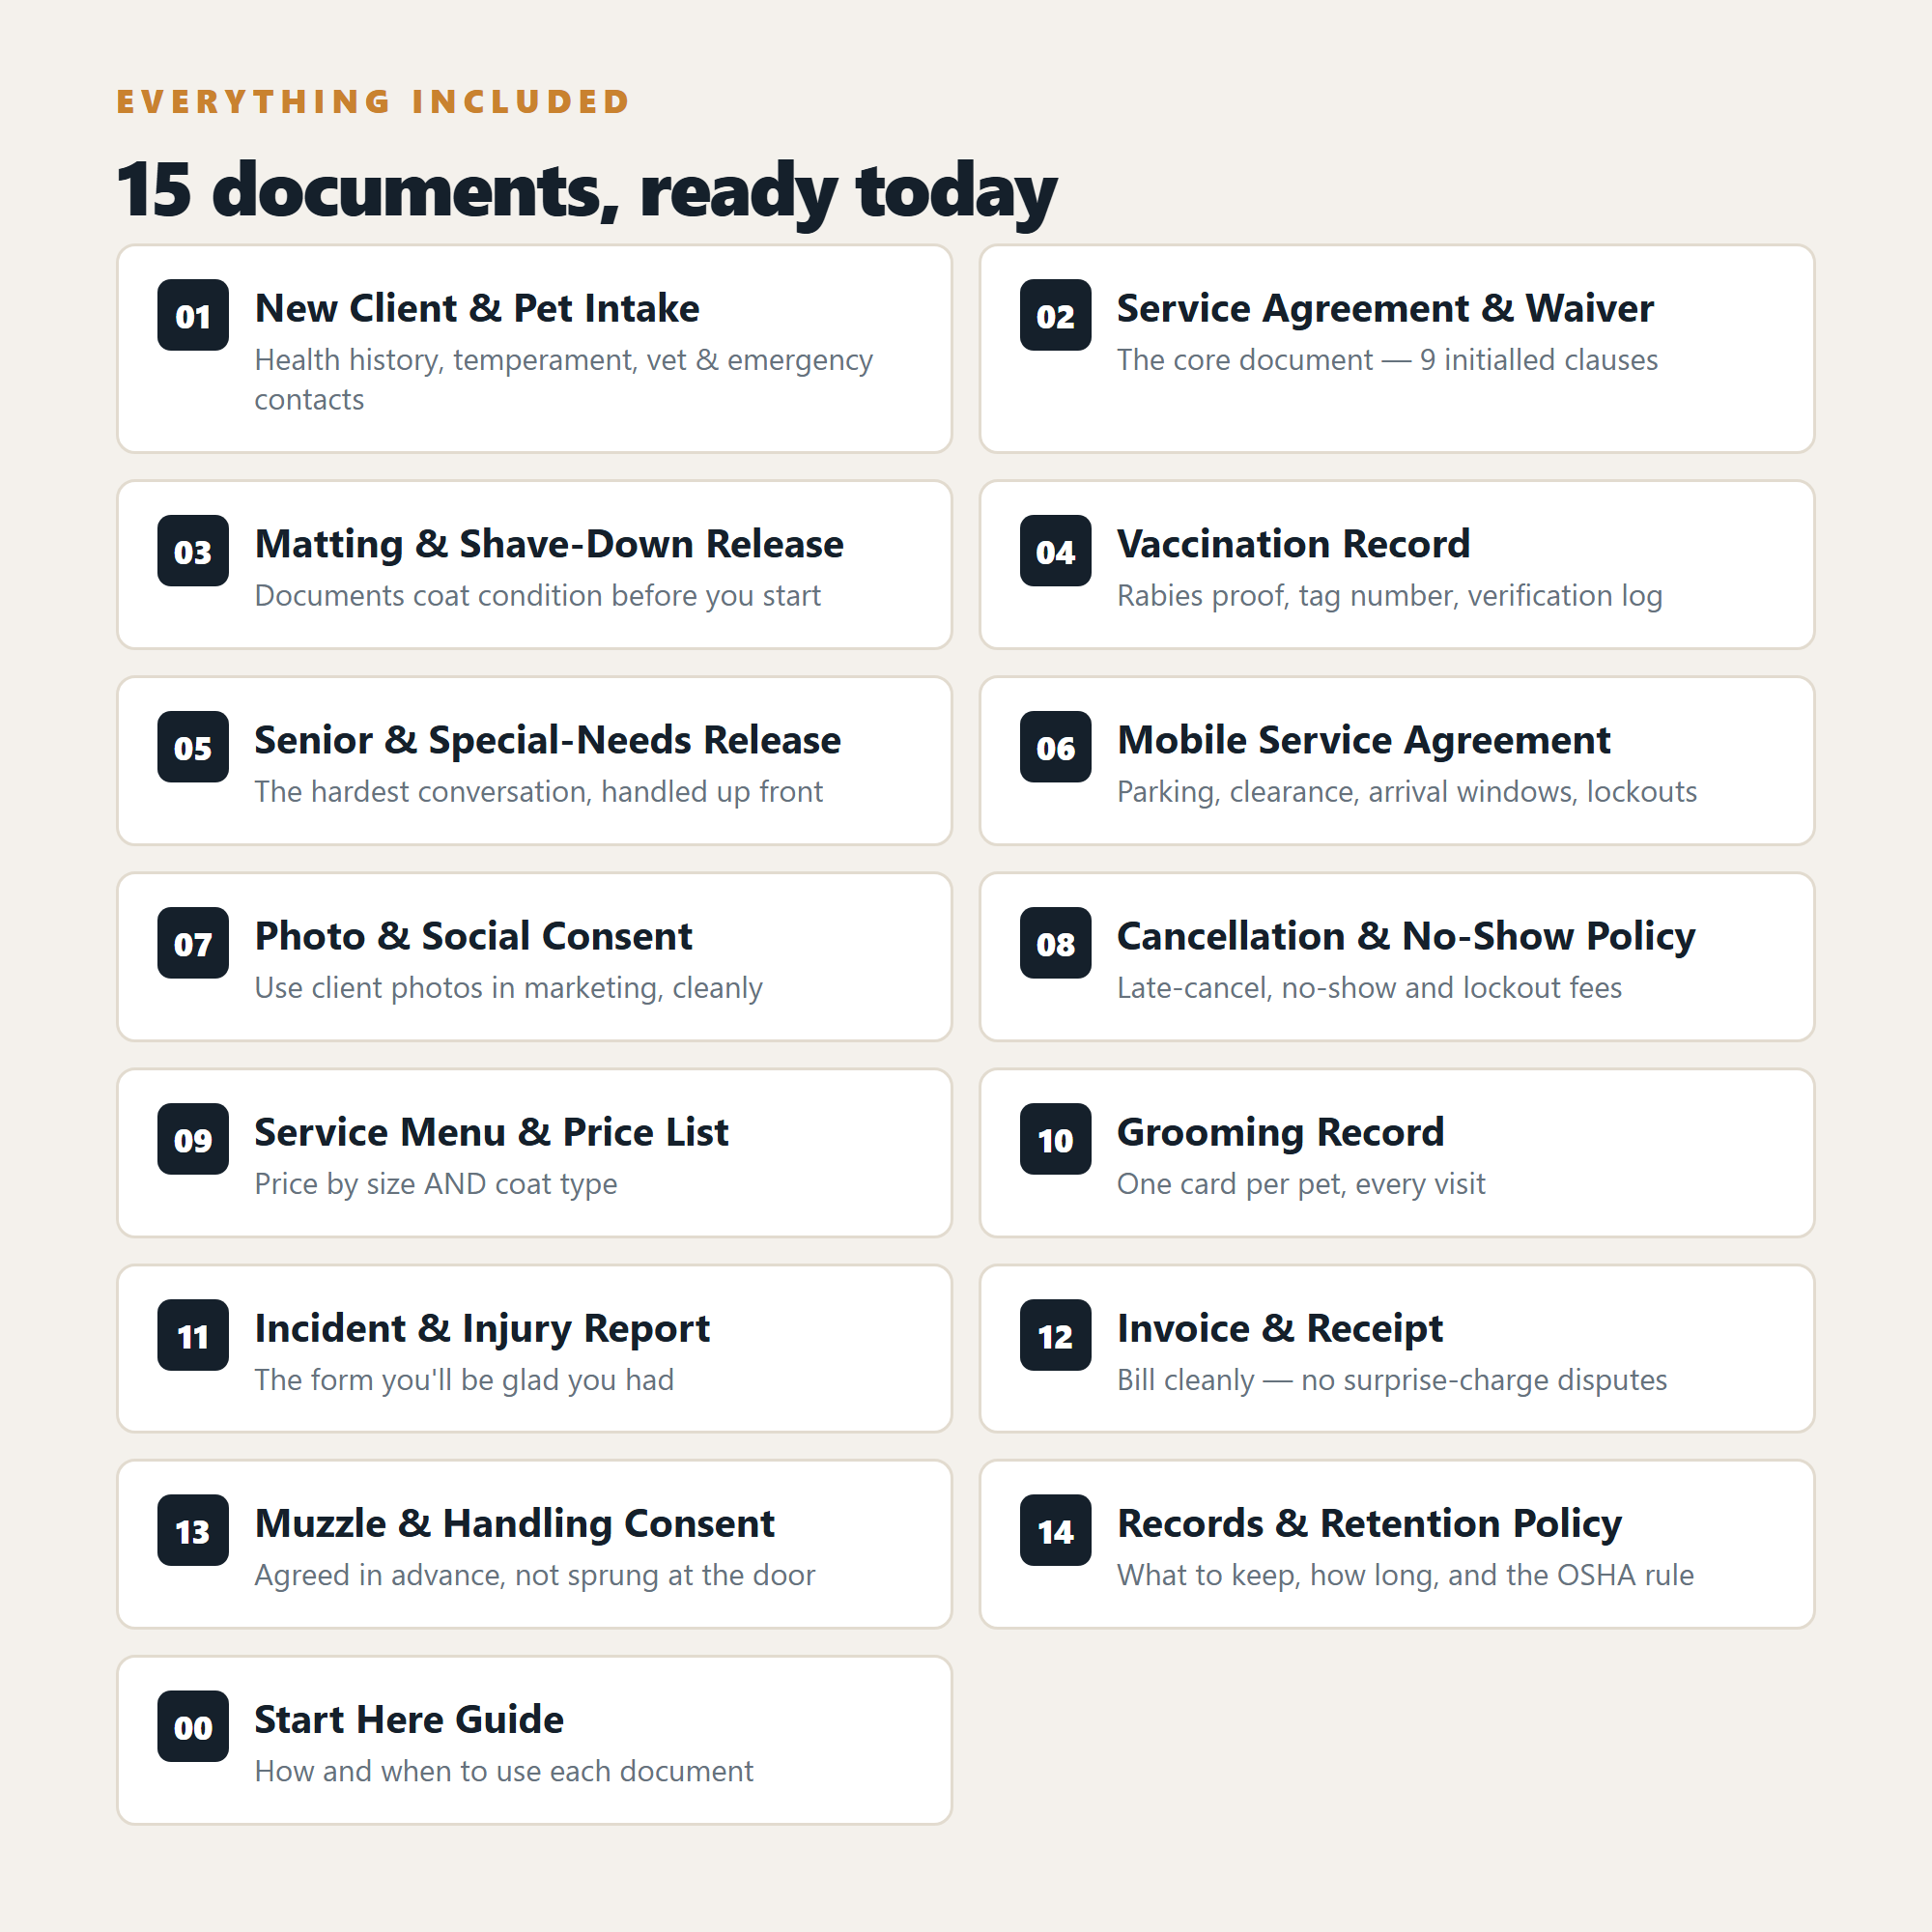Choose the Mobile Service Agreement title
This screenshot has width=1932, height=1932.
pyautogui.click(x=1363, y=740)
